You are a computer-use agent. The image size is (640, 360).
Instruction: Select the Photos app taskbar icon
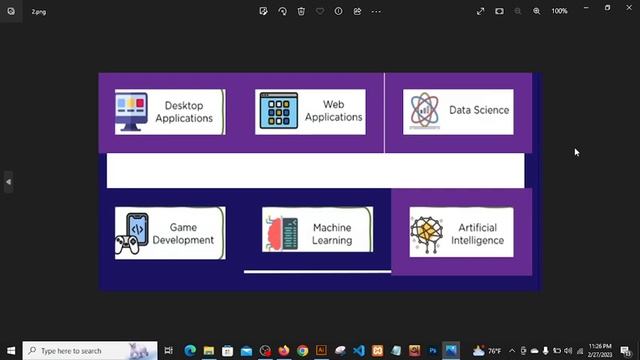451,351
